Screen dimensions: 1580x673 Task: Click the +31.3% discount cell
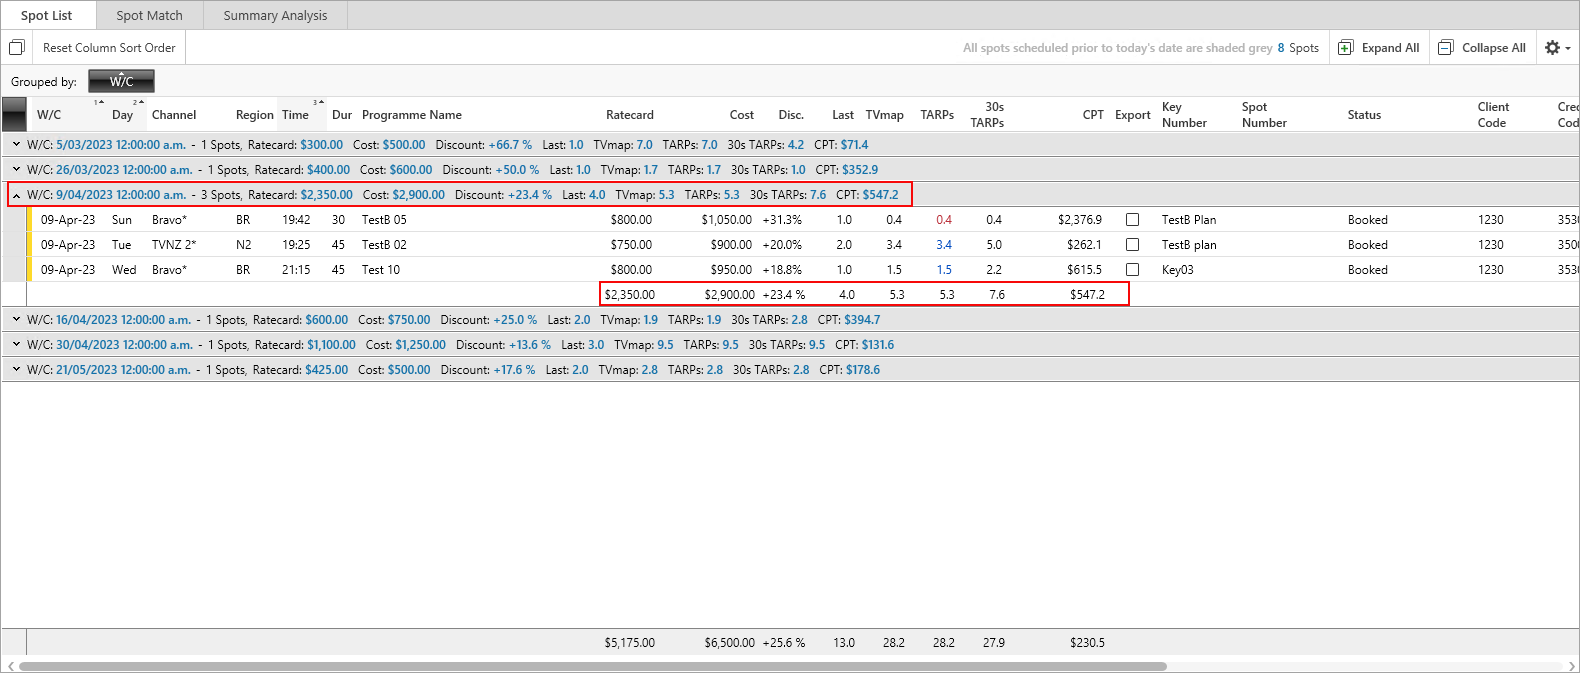point(782,220)
